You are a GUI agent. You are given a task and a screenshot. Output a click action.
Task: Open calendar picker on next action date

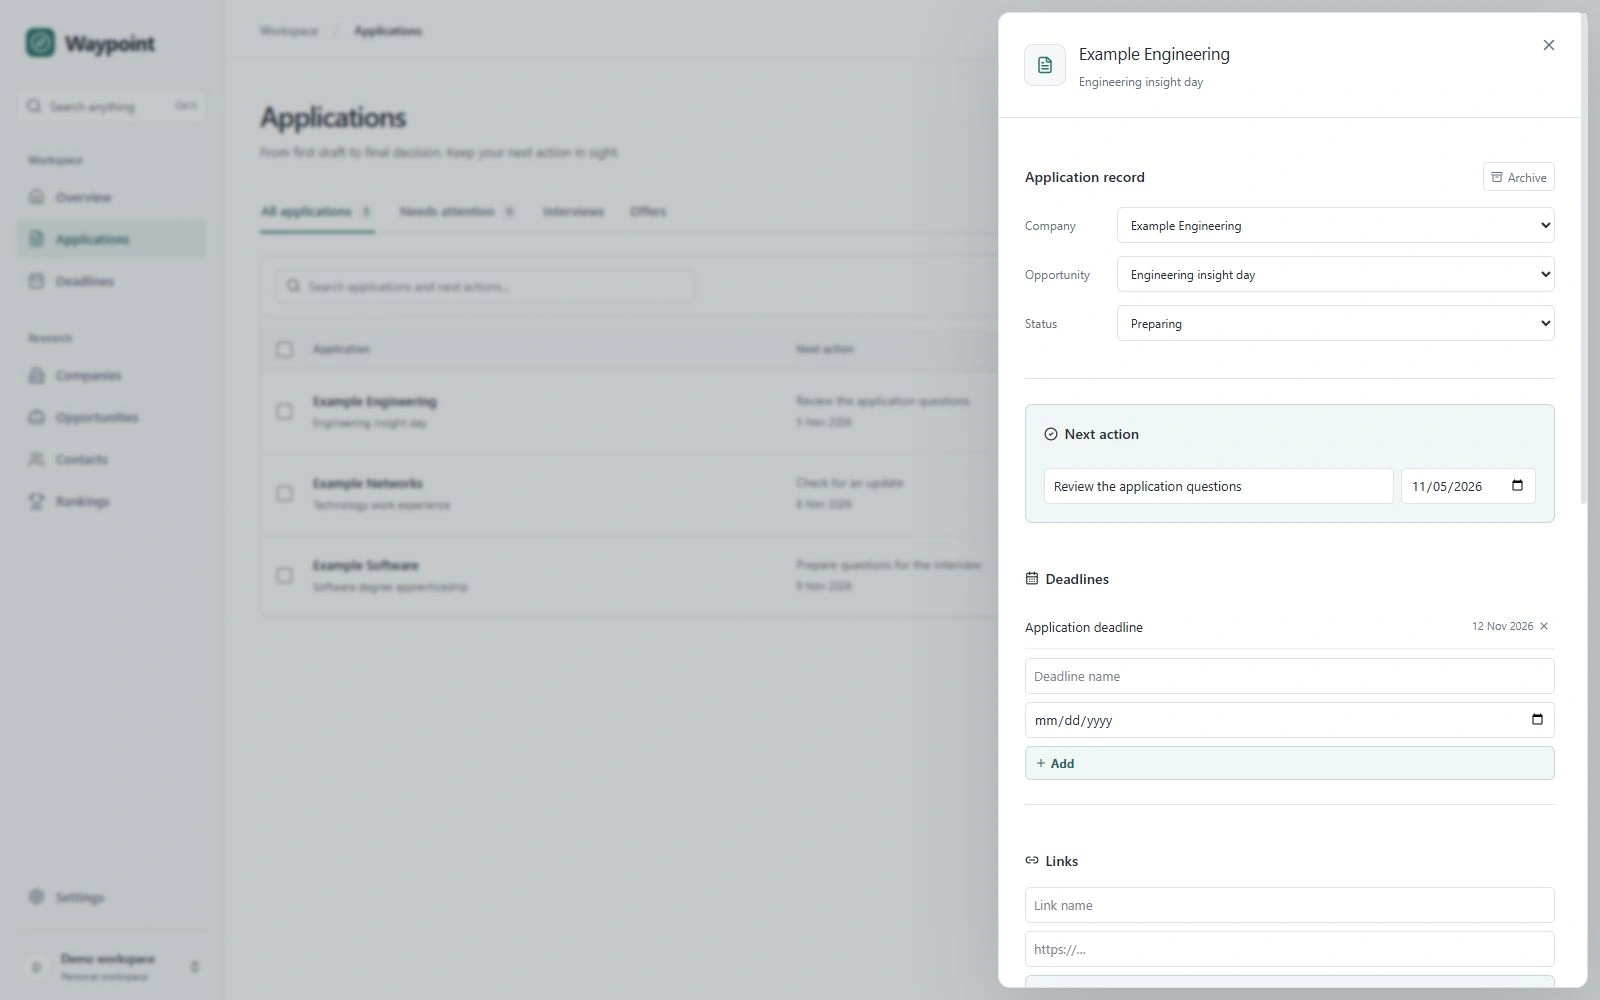(x=1517, y=486)
